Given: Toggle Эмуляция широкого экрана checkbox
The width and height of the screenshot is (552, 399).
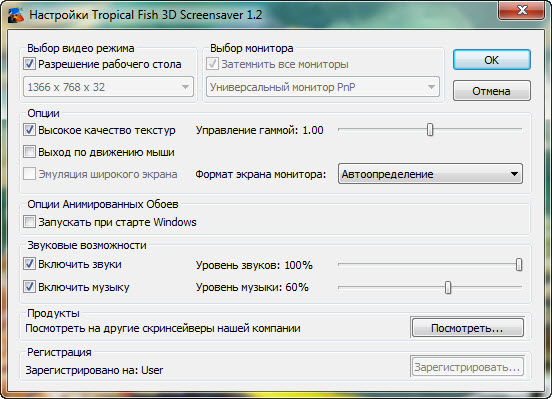Looking at the screenshot, I should coord(29,174).
